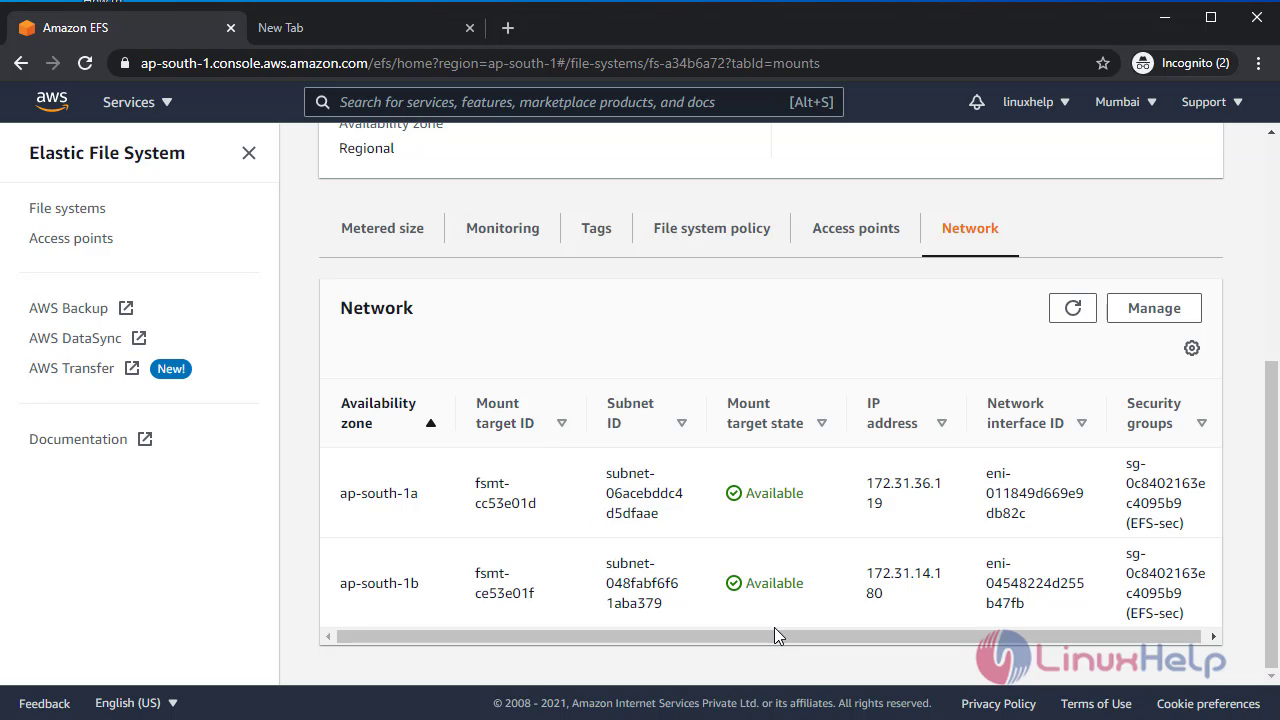
Task: Open a new browser tab with plus icon
Action: pos(508,28)
